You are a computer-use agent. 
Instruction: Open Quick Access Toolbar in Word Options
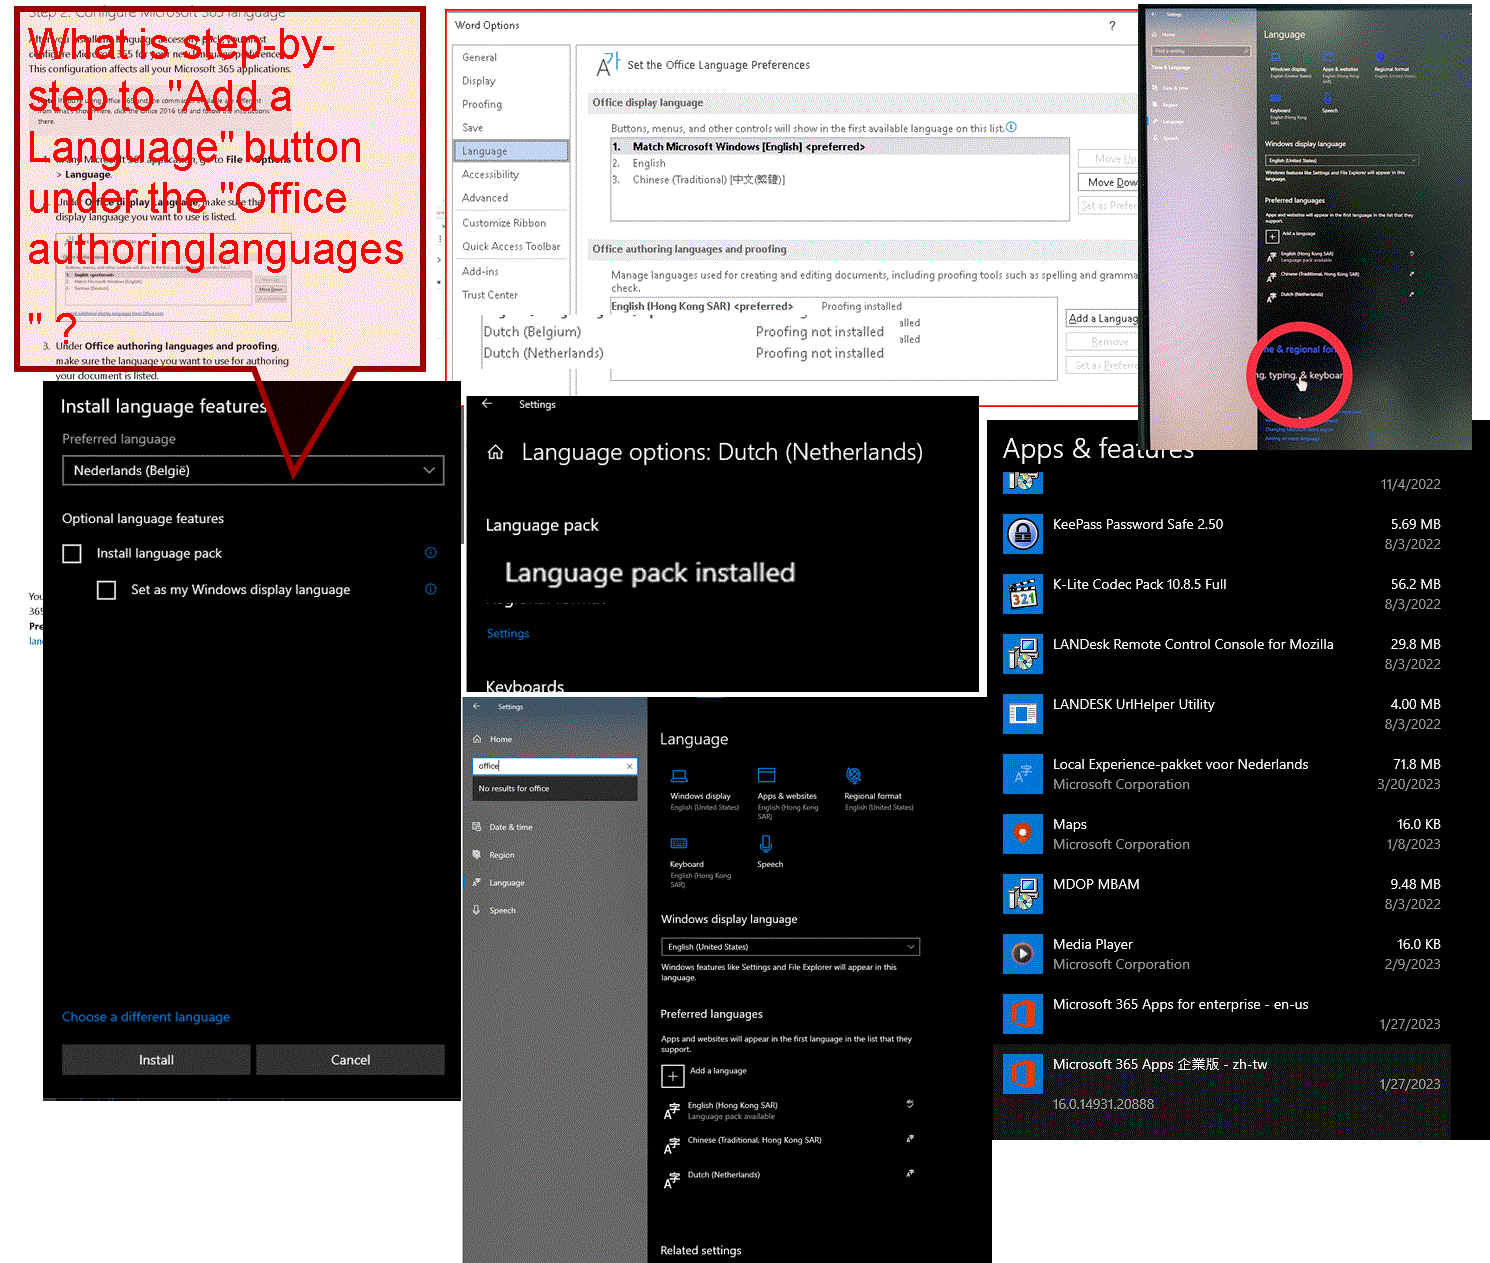click(511, 246)
